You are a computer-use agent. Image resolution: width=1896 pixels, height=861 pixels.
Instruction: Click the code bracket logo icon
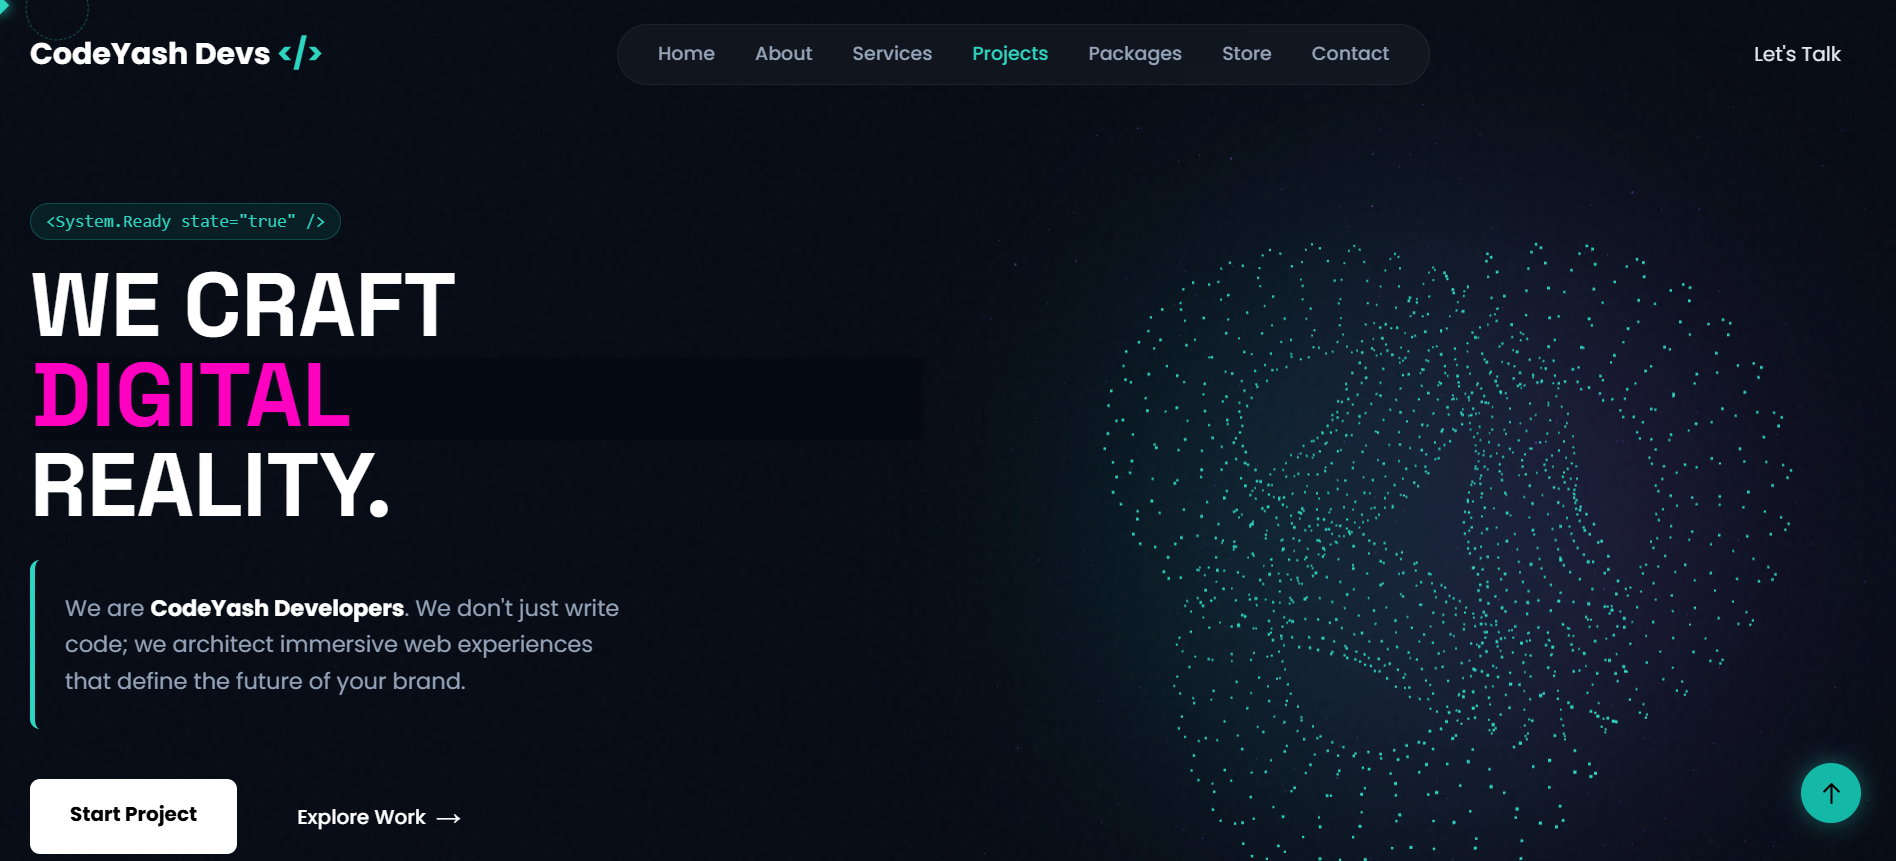(300, 53)
